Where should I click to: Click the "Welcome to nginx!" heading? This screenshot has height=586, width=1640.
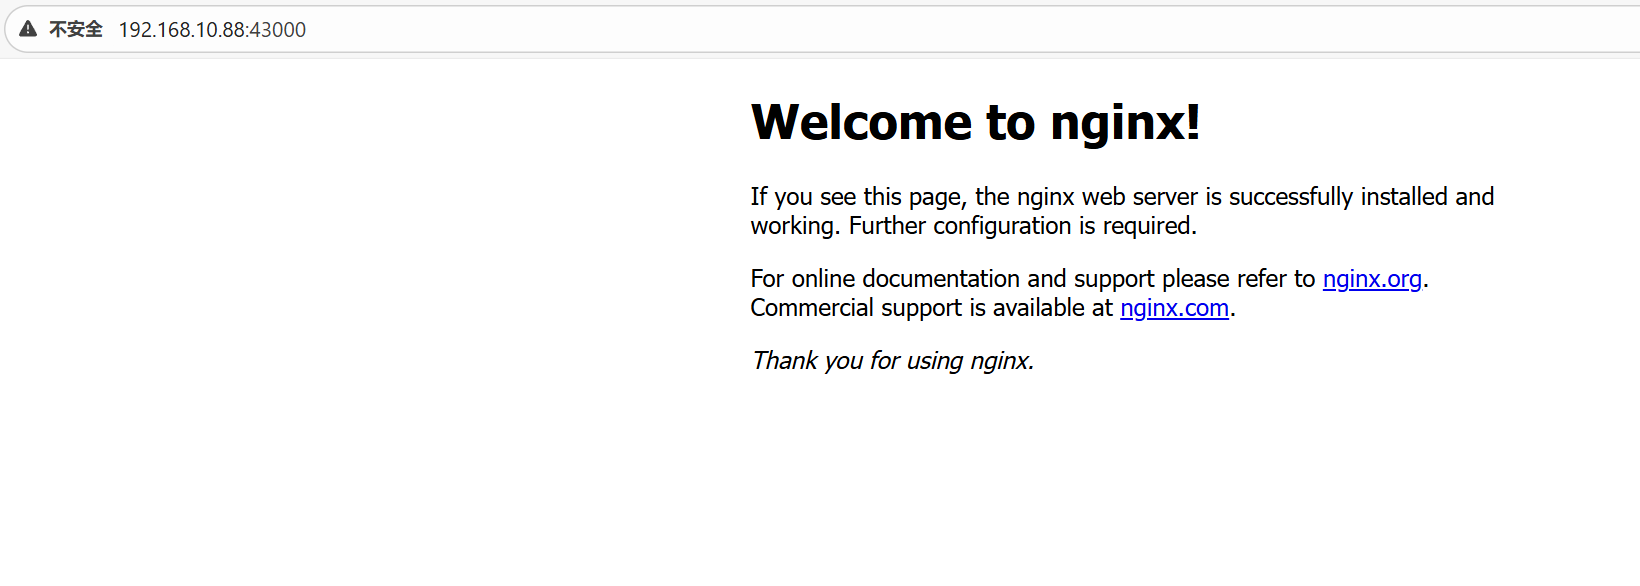click(x=975, y=123)
